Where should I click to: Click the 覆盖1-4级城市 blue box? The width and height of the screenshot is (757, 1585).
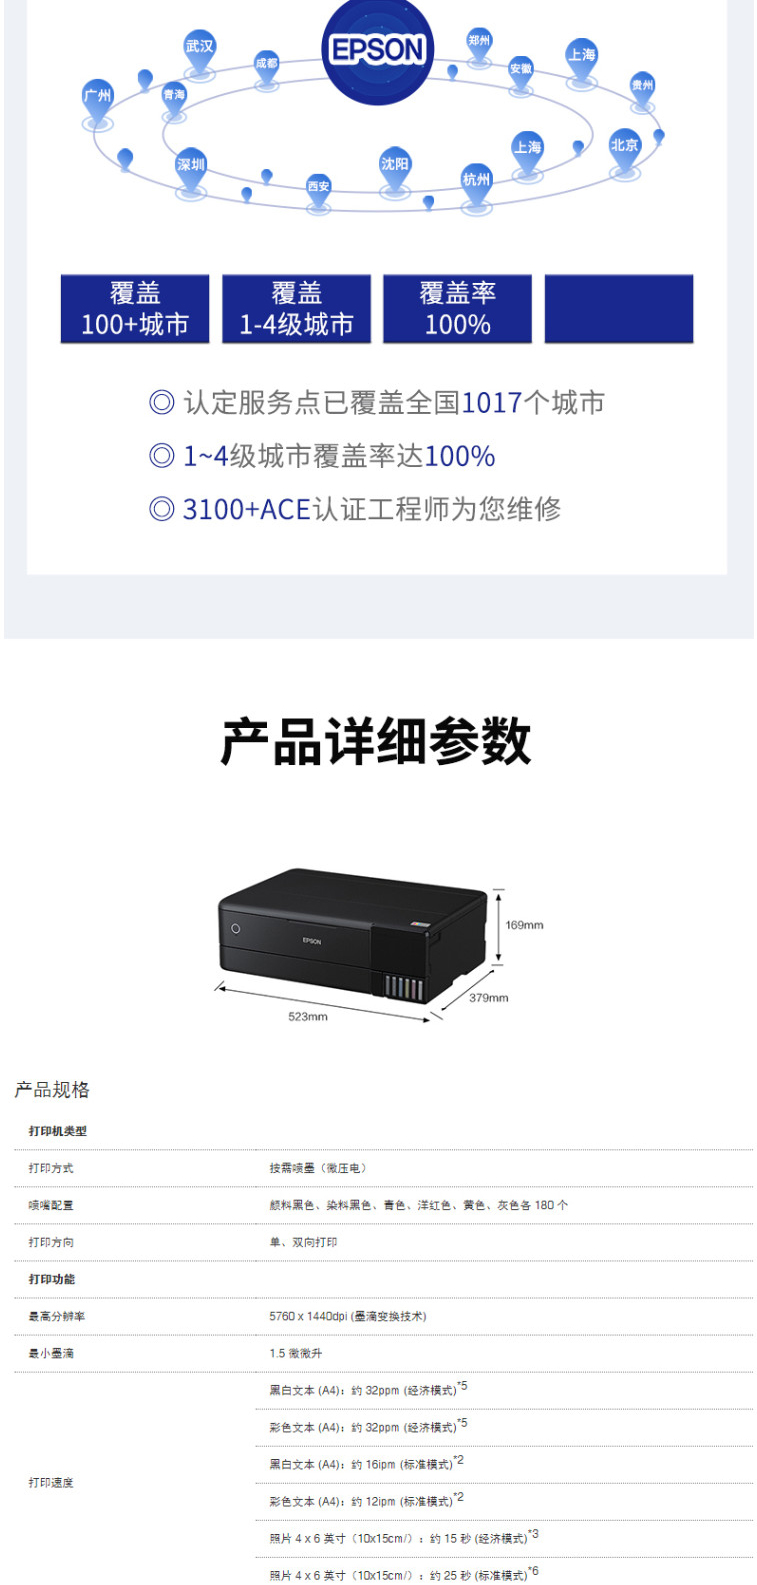point(296,309)
